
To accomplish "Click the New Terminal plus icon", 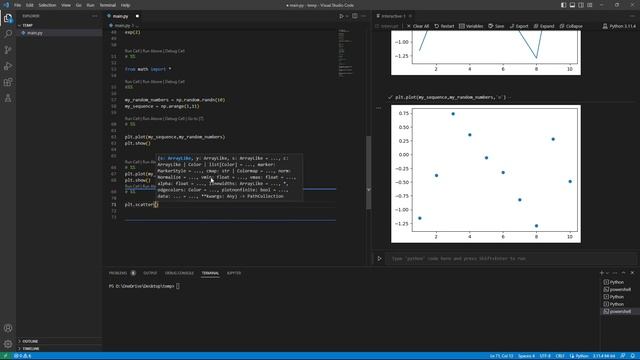I will [602, 273].
